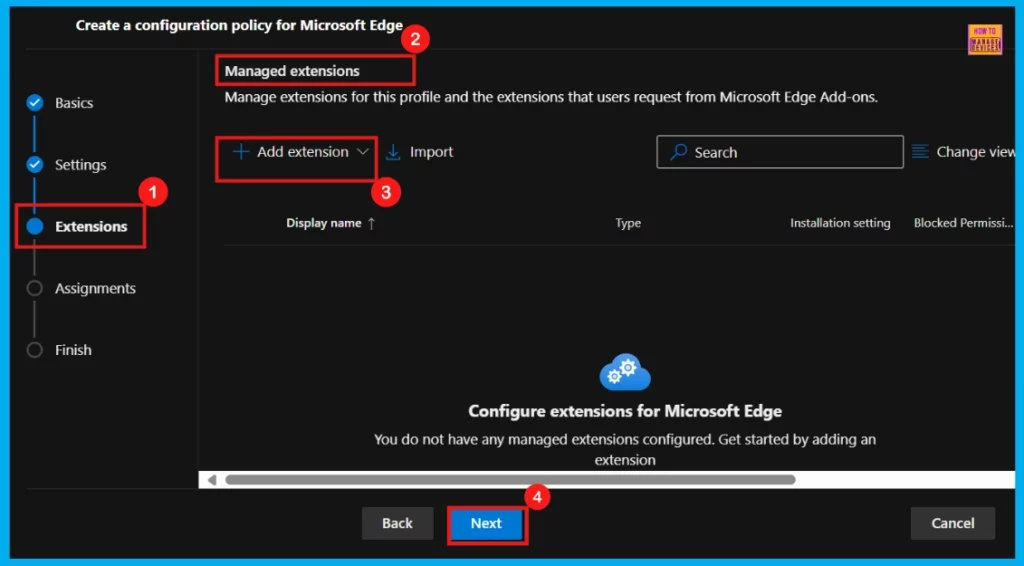Click the Cancel button

(x=953, y=524)
